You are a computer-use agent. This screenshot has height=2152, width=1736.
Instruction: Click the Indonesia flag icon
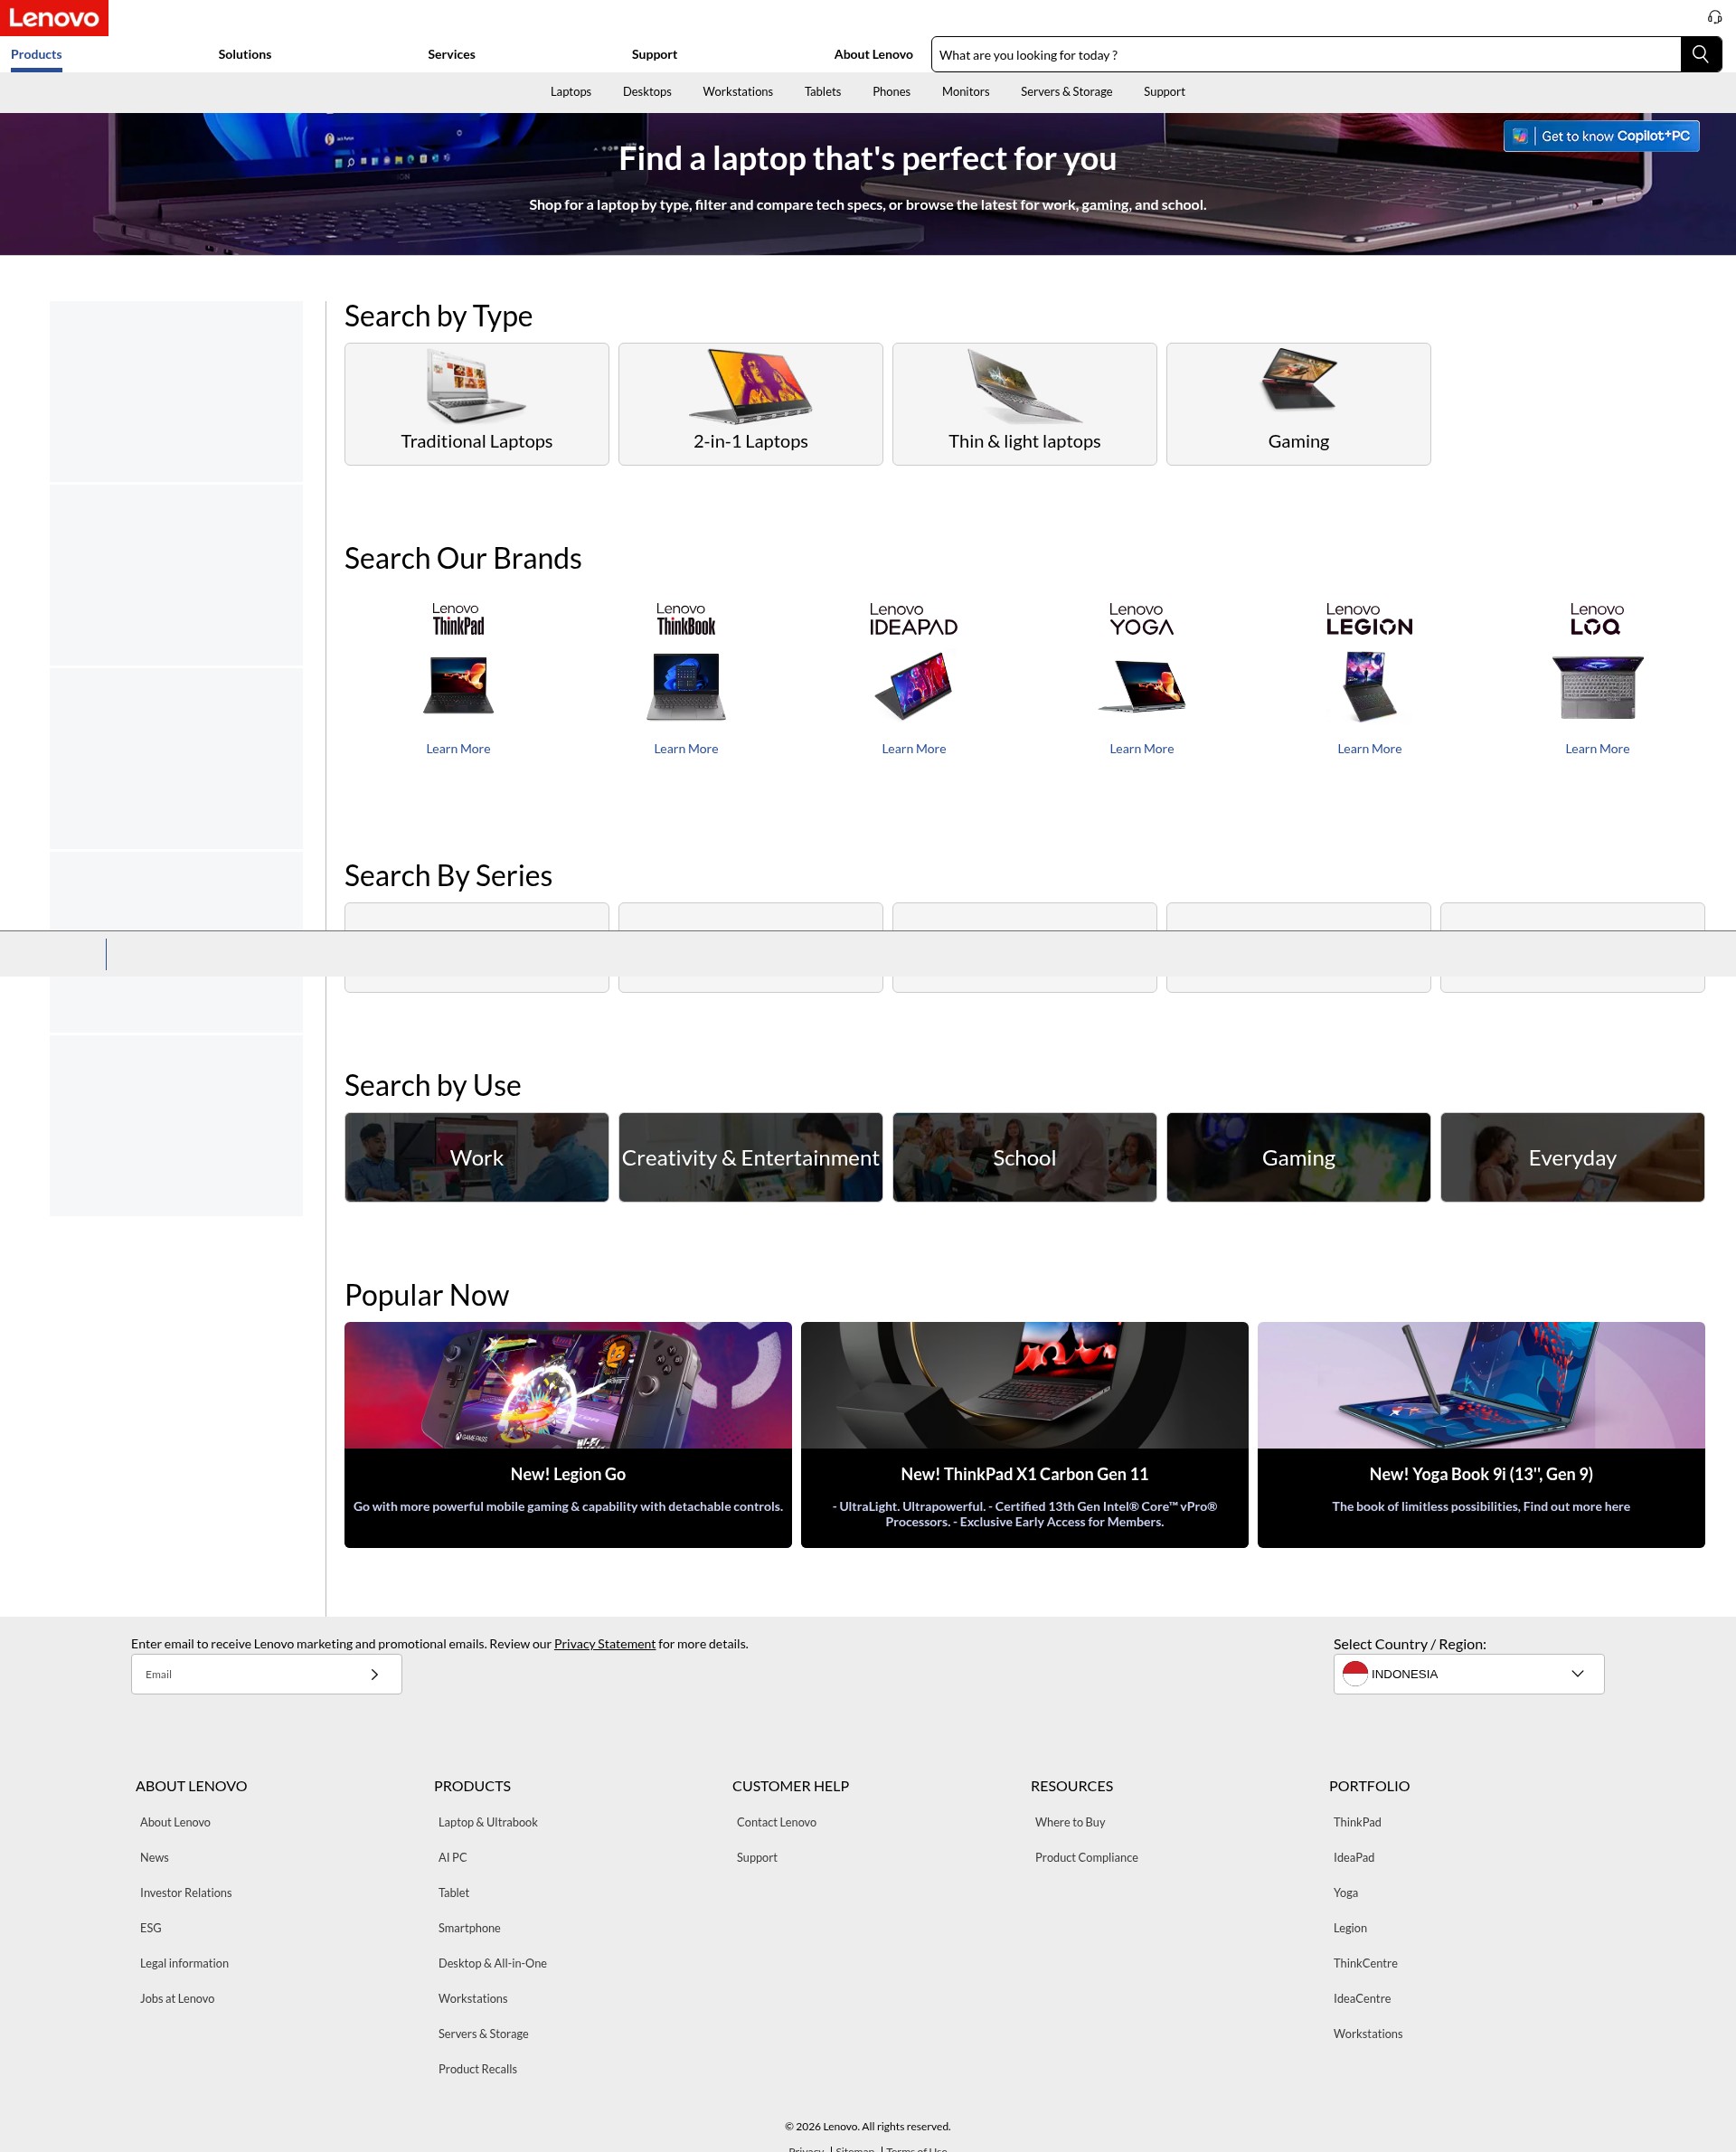pyautogui.click(x=1354, y=1673)
